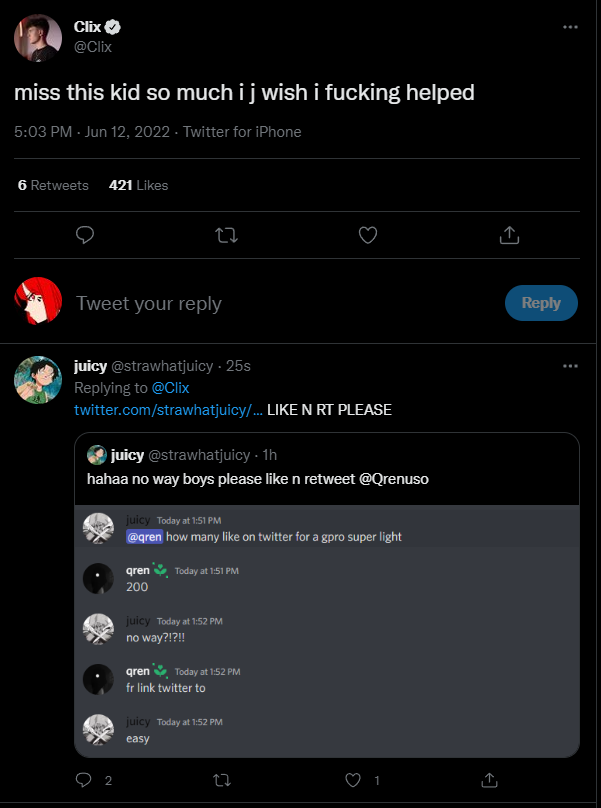Screen dimensions: 601x808
Task: View the 421 Likes list
Action: (138, 185)
